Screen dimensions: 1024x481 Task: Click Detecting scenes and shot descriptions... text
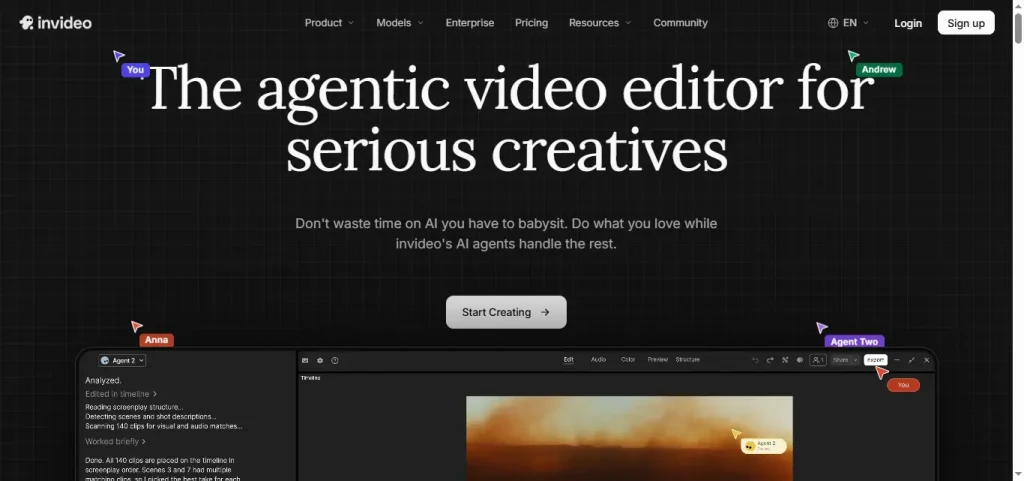click(x=151, y=416)
